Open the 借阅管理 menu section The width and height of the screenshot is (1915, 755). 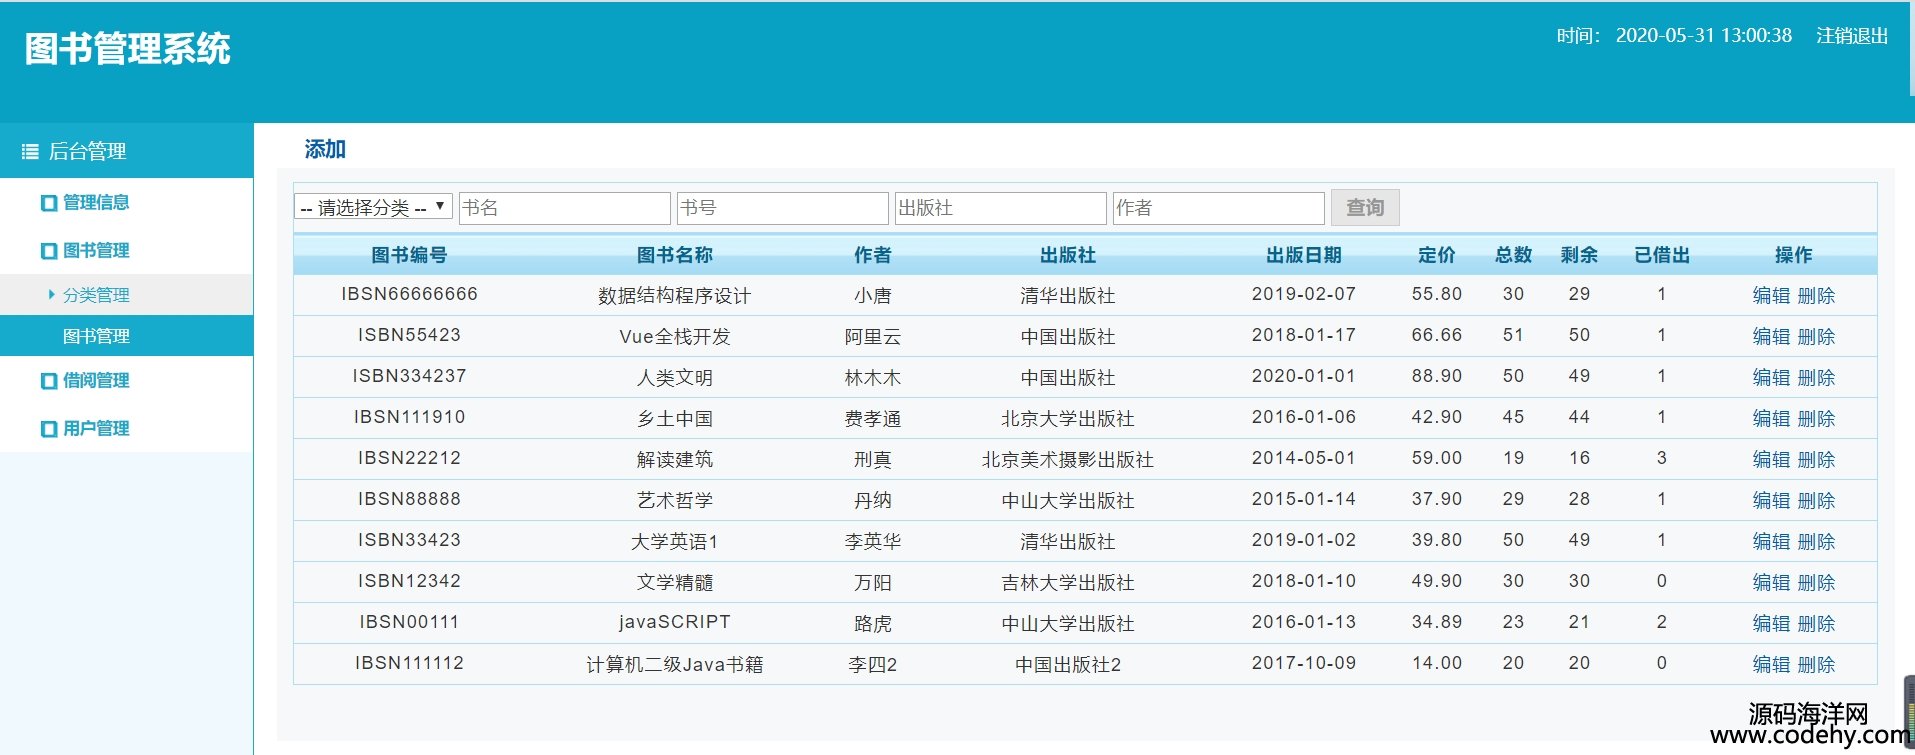click(x=96, y=381)
